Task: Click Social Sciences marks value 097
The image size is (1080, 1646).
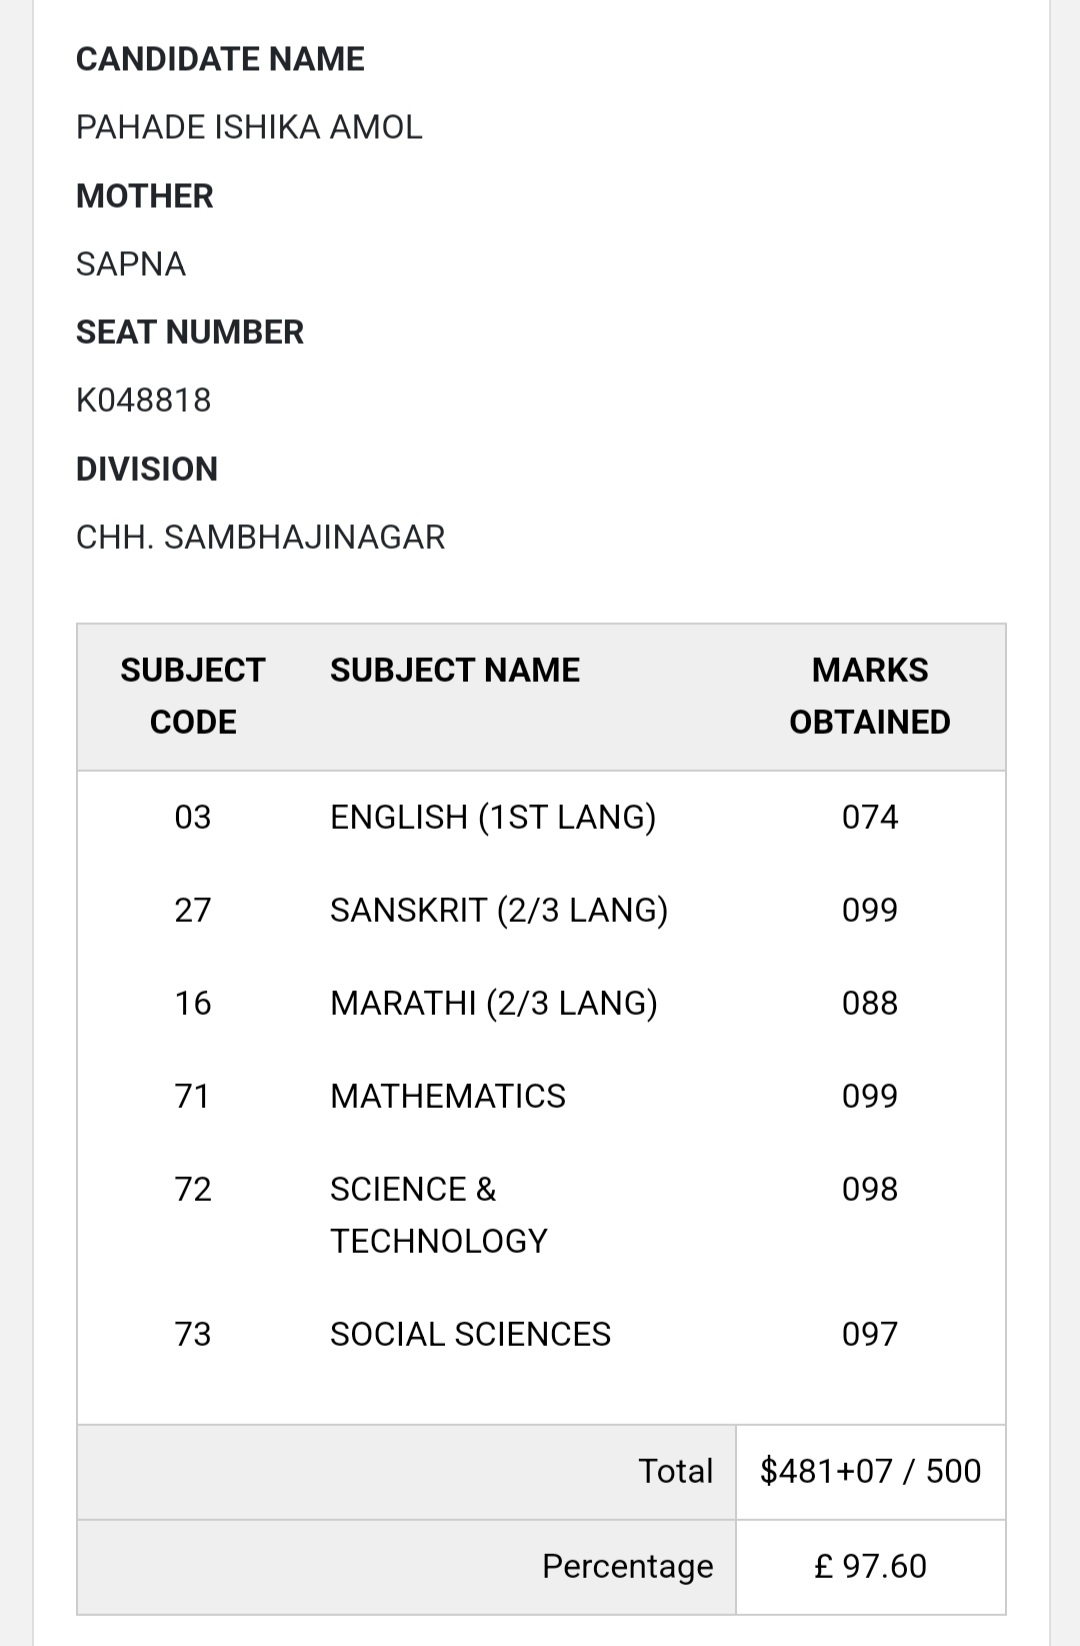Action: click(870, 1334)
